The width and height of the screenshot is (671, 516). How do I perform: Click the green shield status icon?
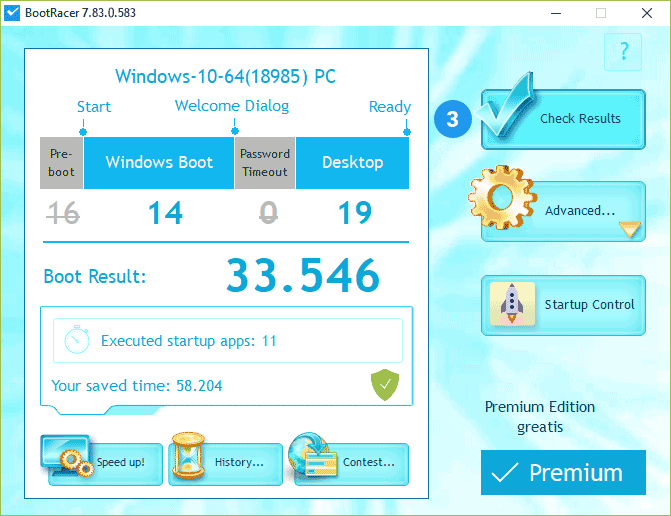pyautogui.click(x=386, y=384)
